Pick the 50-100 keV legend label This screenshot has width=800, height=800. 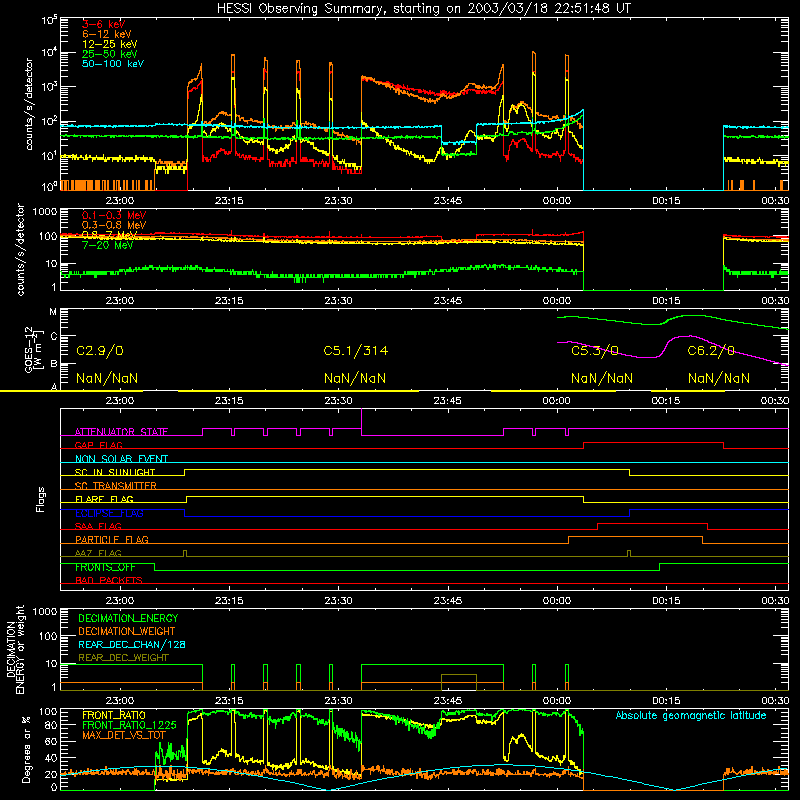[x=112, y=63]
